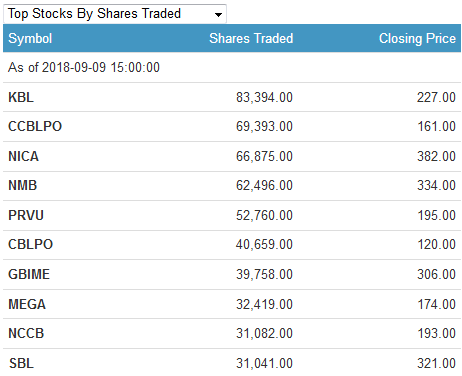
Task: Click the Shares Traded column header
Action: [251, 38]
